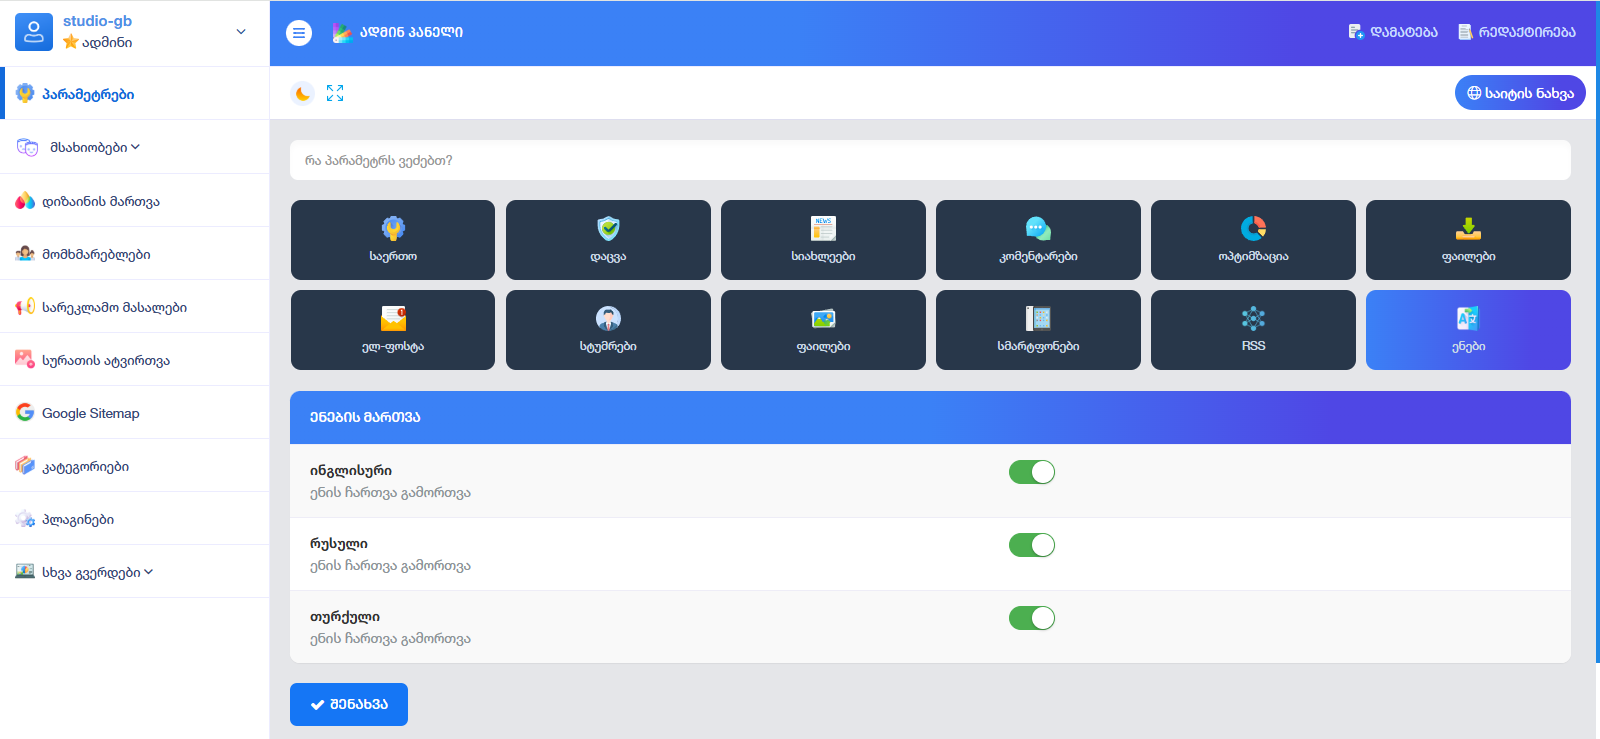Open the კომენტარები chat bubble tile
The height and width of the screenshot is (739, 1600).
click(x=1038, y=240)
